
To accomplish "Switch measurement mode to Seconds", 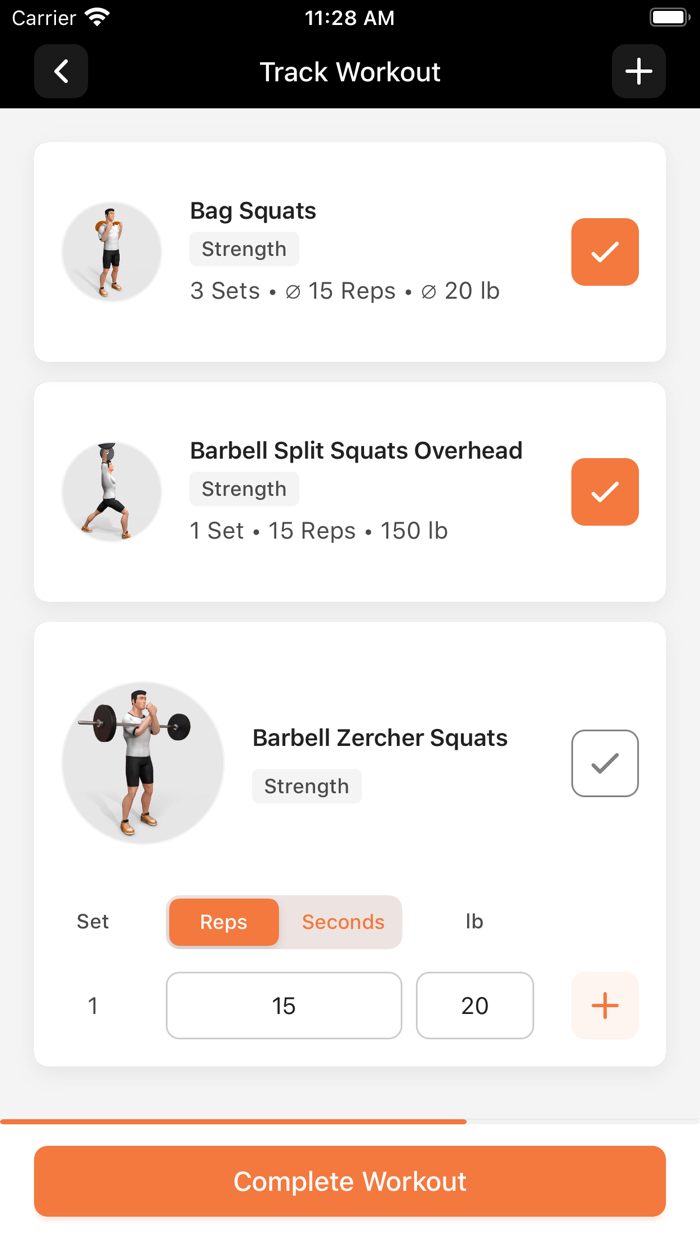I will click(343, 922).
